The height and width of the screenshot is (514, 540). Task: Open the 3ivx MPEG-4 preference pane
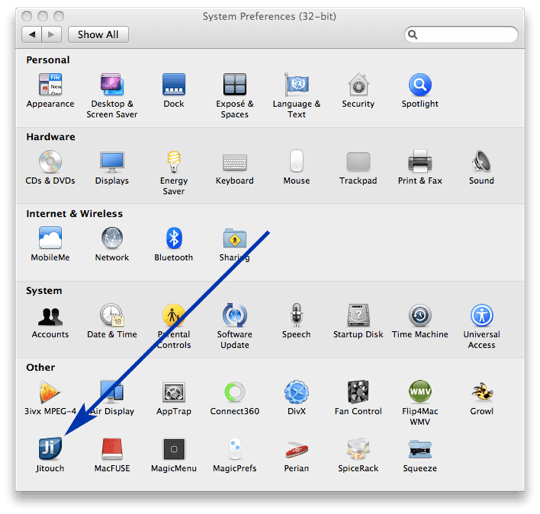click(x=50, y=398)
